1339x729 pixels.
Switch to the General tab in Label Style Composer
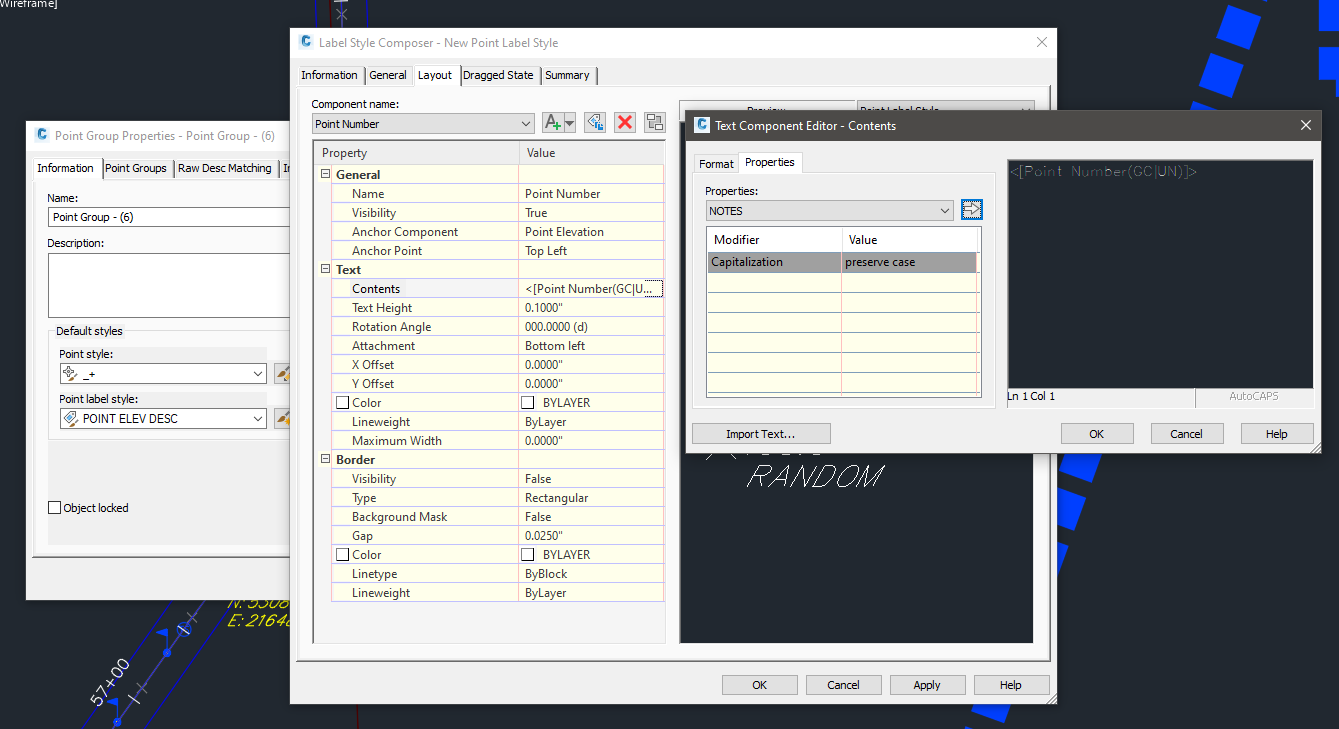[x=388, y=75]
